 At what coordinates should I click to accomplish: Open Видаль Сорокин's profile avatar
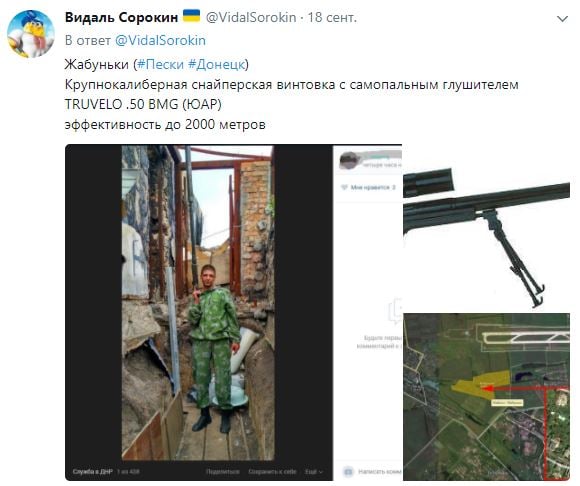31,34
